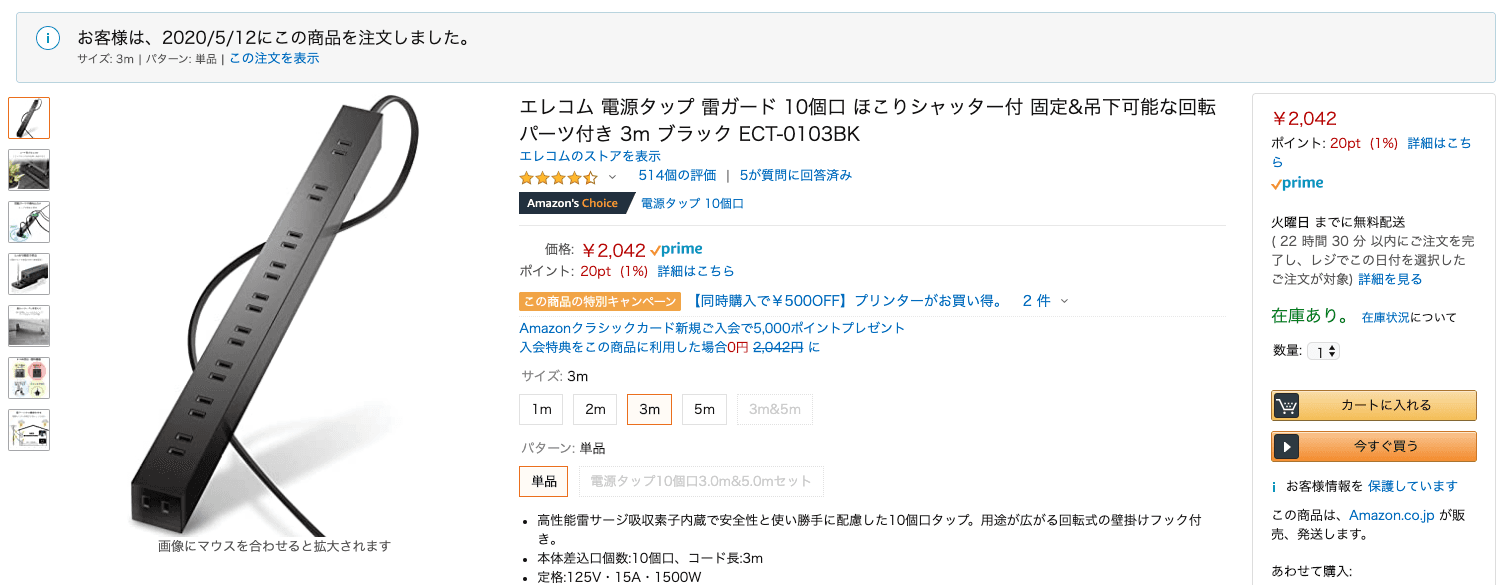Open Amazon.co.jp seller link

click(x=1392, y=516)
